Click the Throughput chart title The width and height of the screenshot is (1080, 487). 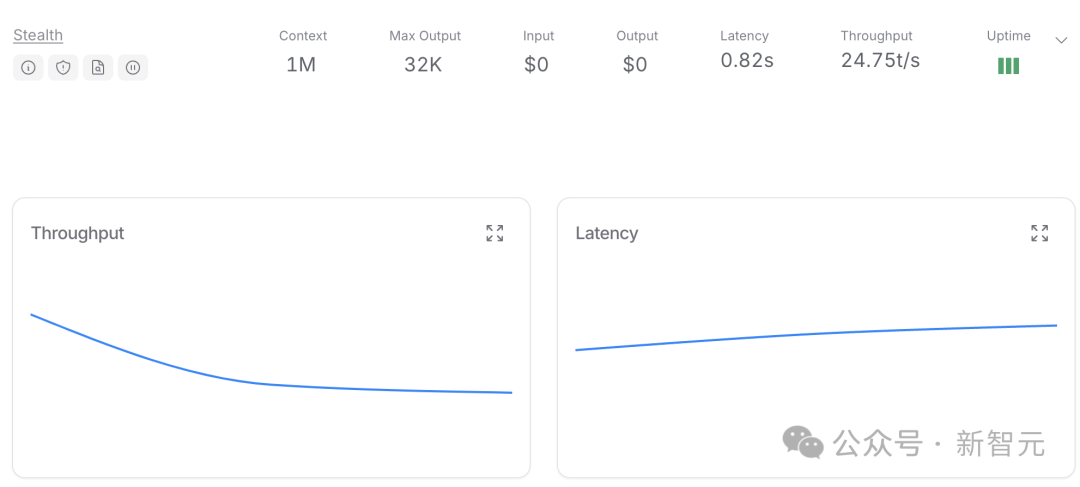(78, 233)
